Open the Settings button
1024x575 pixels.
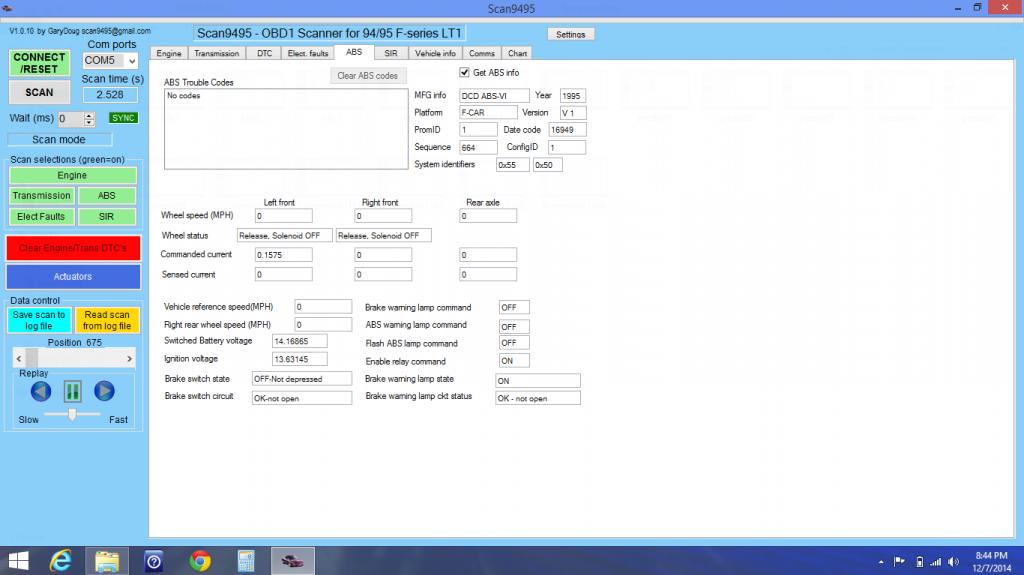click(571, 35)
